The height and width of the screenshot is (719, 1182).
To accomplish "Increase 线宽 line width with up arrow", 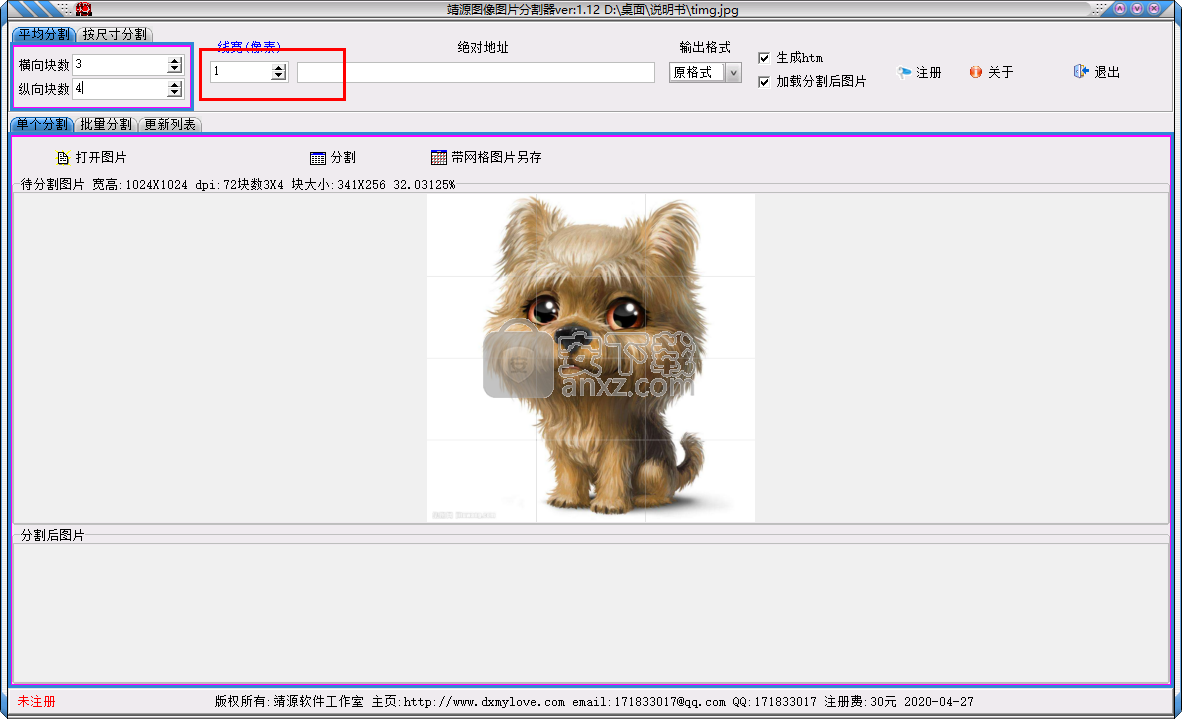I will point(279,68).
